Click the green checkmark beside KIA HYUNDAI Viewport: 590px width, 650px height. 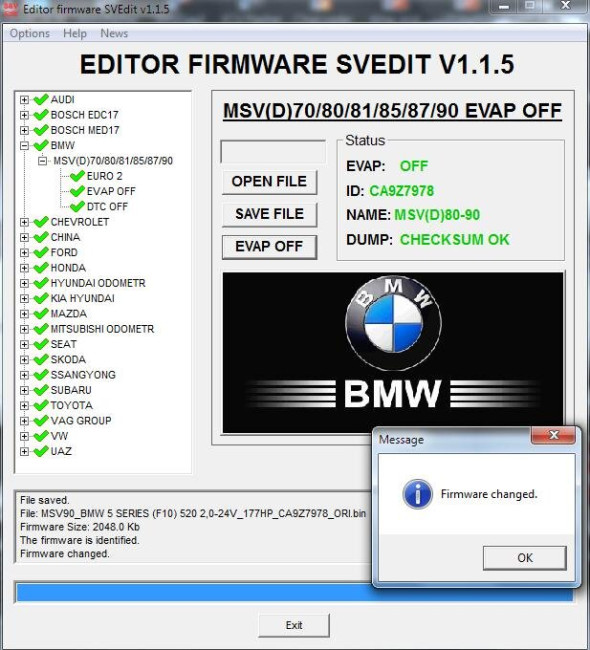tap(41, 298)
